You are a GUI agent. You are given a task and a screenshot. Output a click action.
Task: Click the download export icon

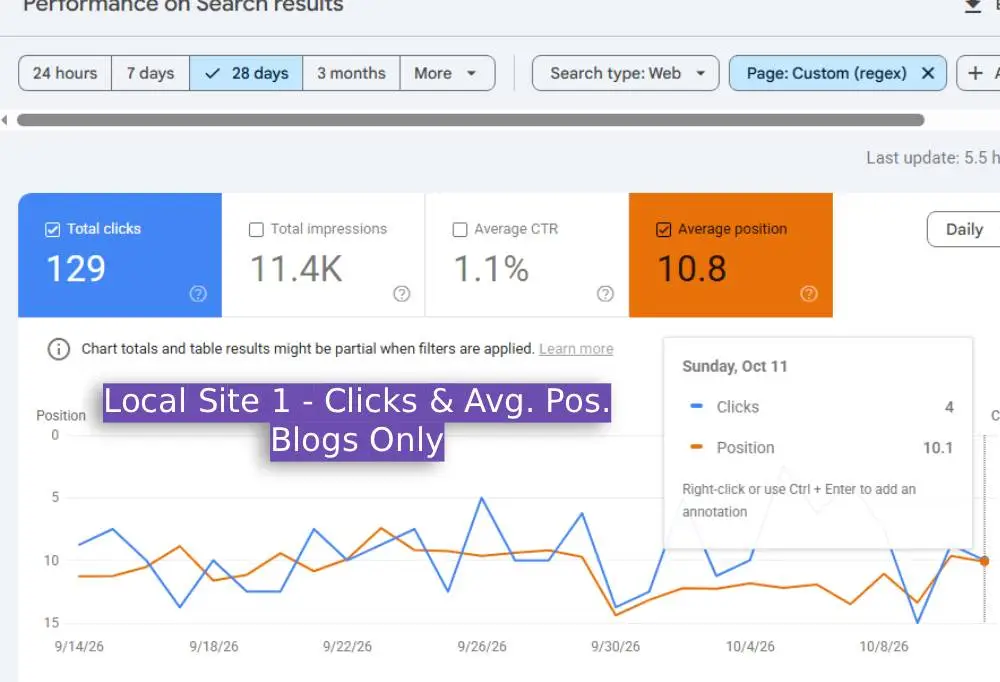click(x=973, y=6)
